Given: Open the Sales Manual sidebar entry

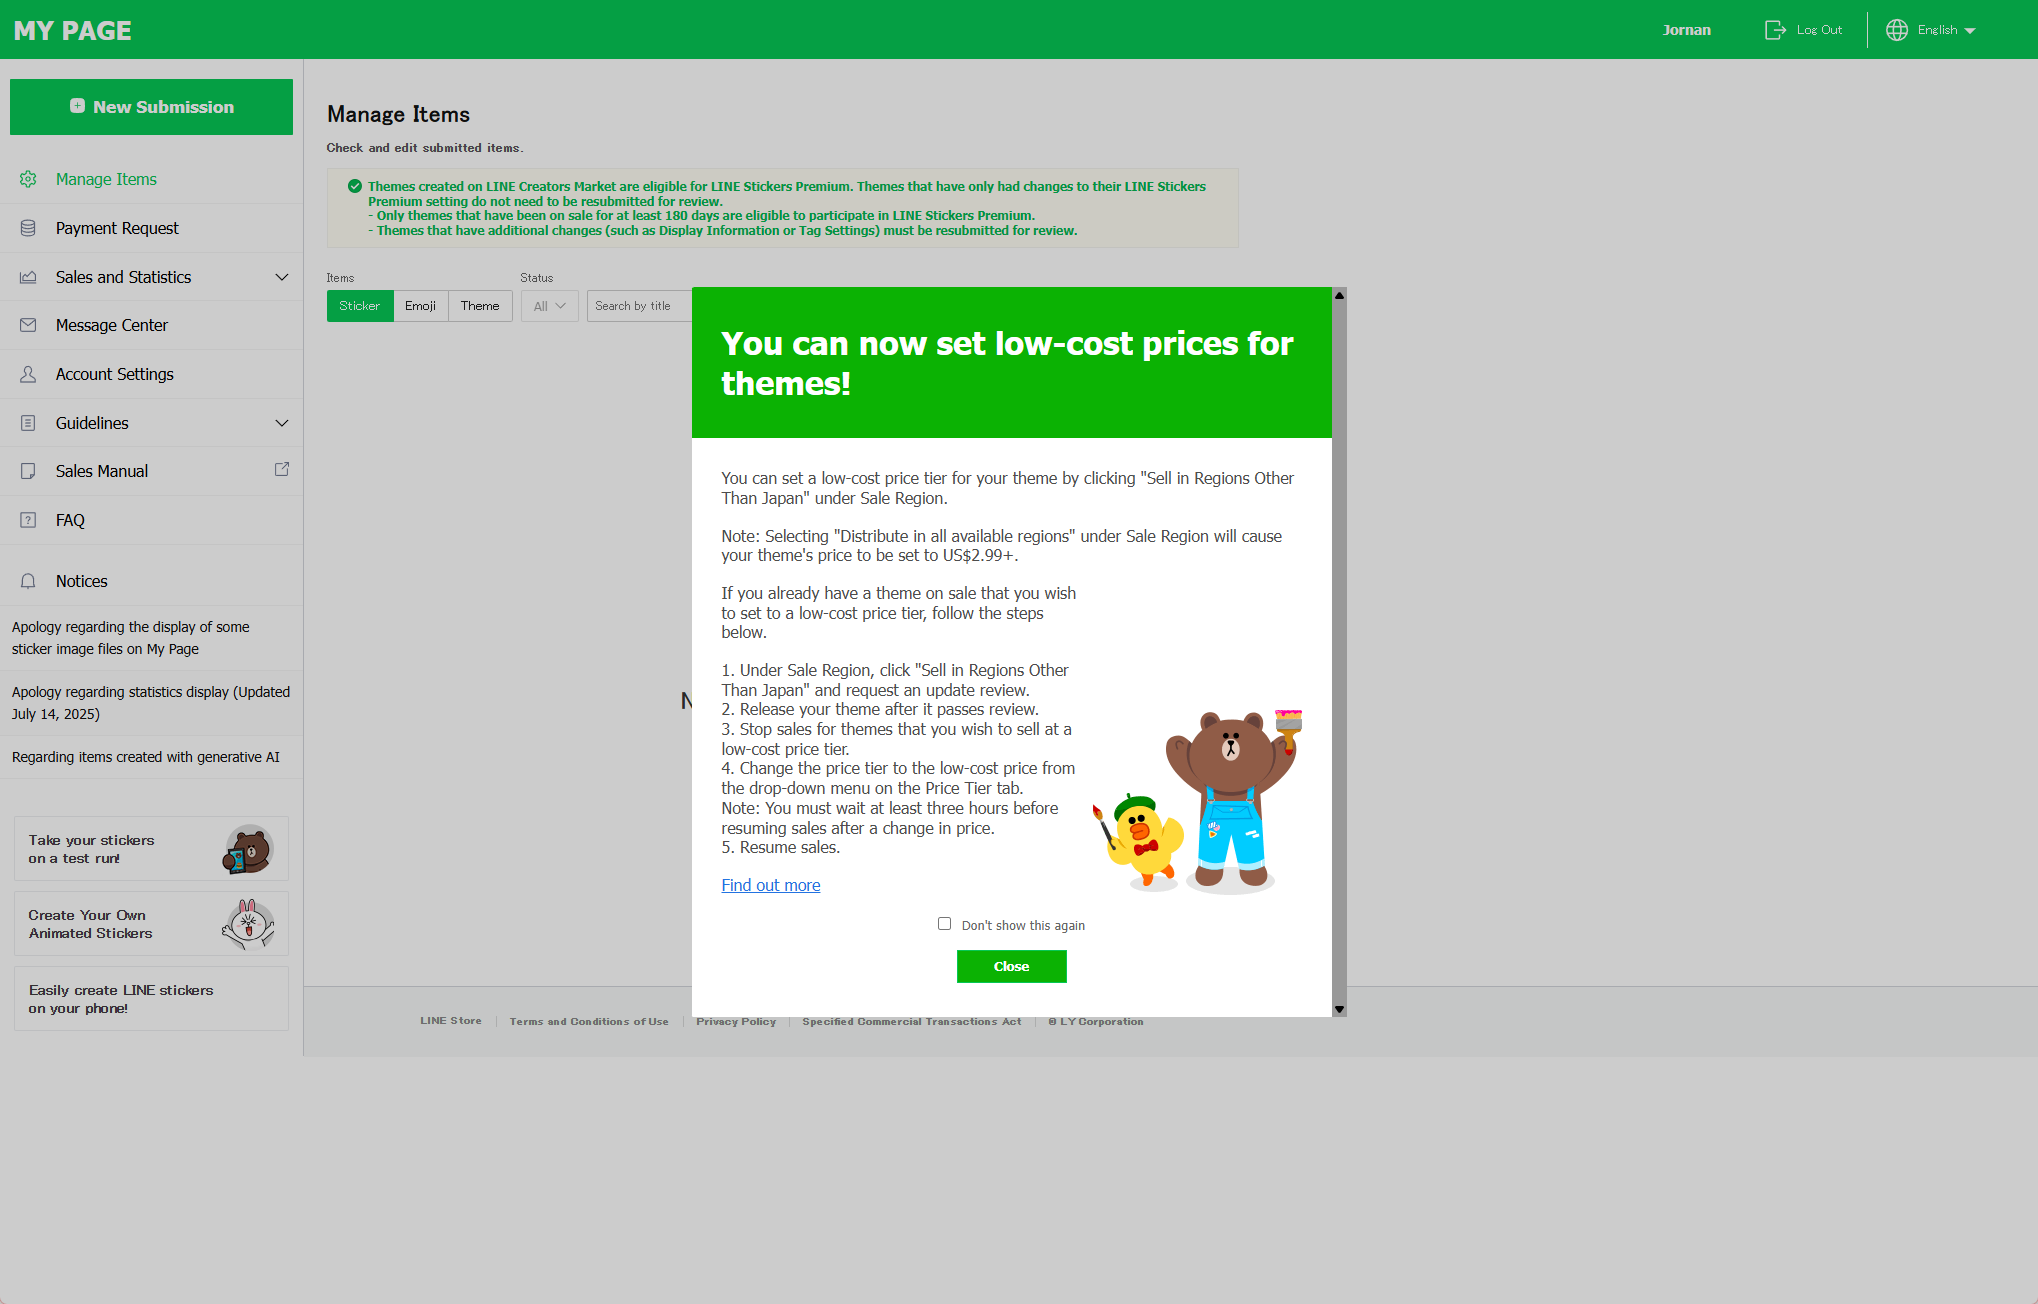Looking at the screenshot, I should [151, 471].
